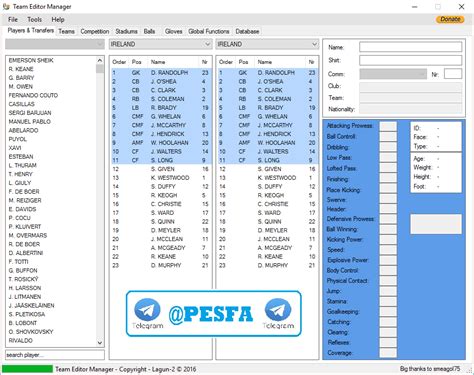Click Pos column header in right squad
The image size is (474, 375).
pos(245,62)
